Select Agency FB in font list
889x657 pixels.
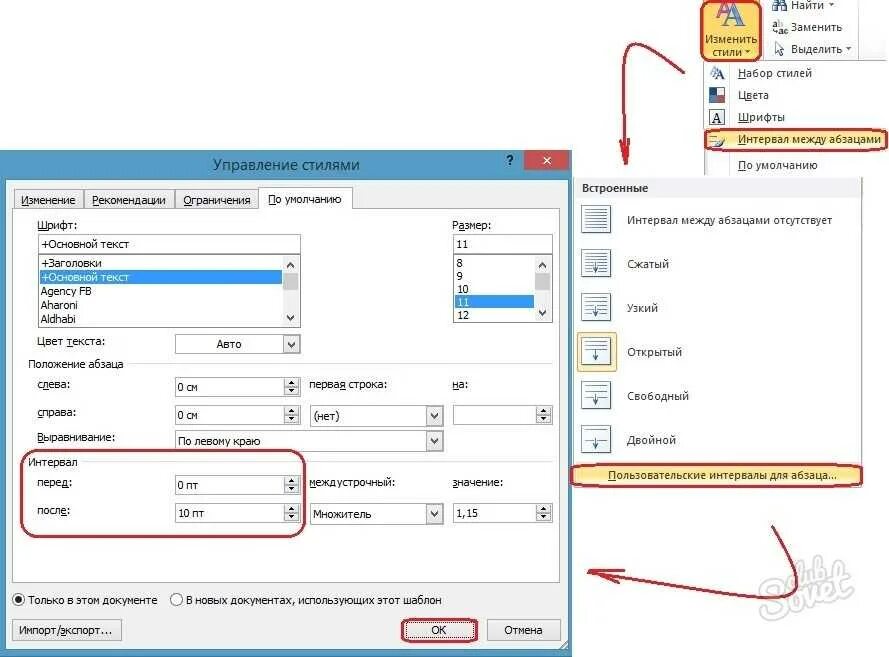tap(160, 291)
